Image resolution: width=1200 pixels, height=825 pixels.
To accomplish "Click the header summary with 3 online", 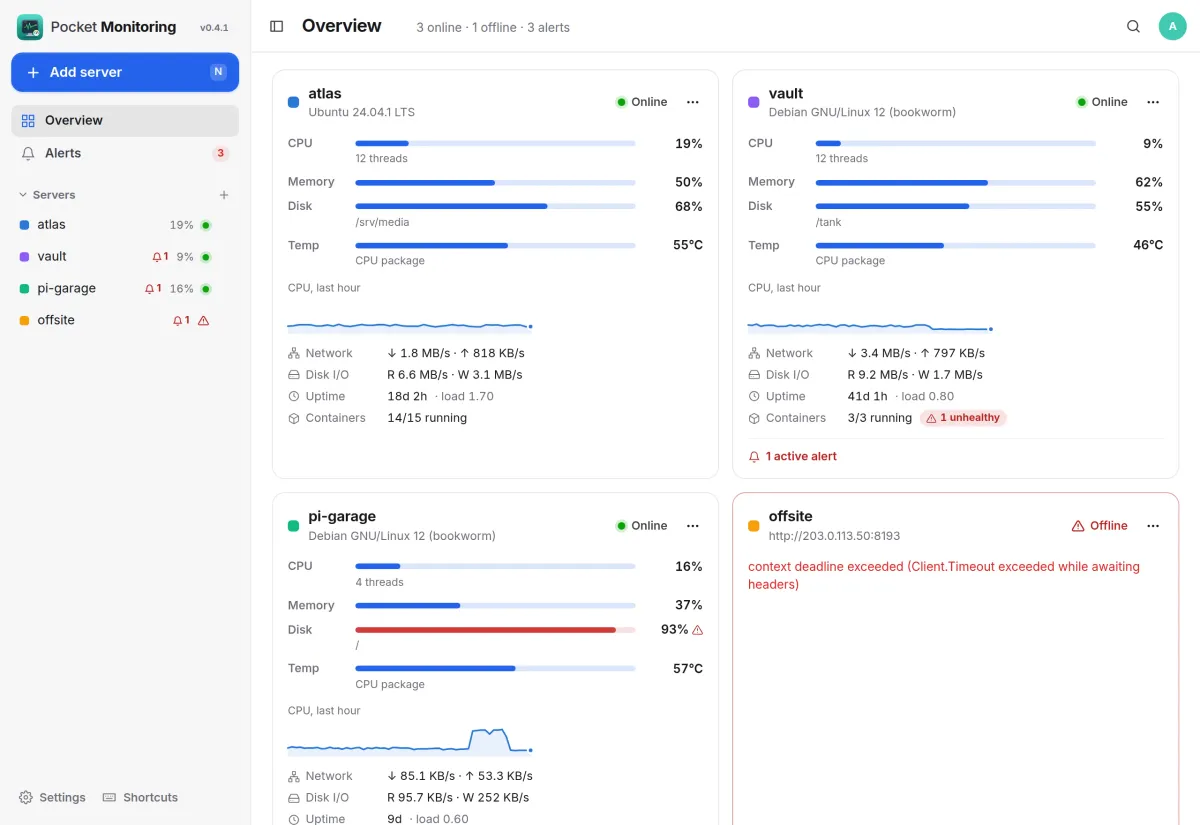I will click(x=493, y=28).
